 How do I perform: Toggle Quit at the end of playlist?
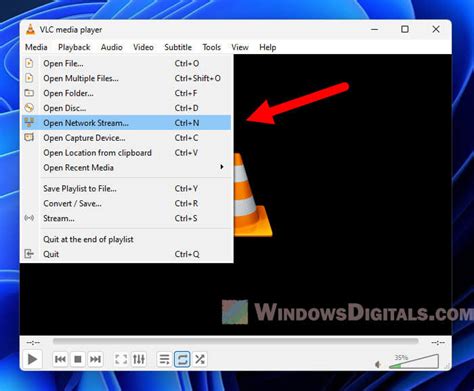click(127, 239)
